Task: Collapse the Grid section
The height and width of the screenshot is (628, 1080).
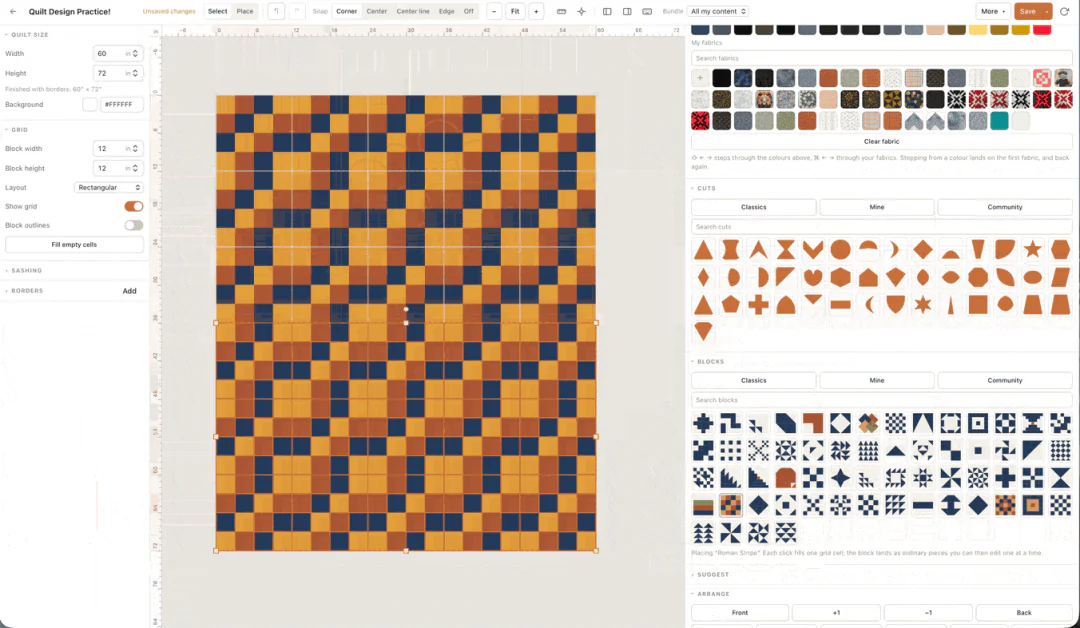Action: pyautogui.click(x=17, y=129)
